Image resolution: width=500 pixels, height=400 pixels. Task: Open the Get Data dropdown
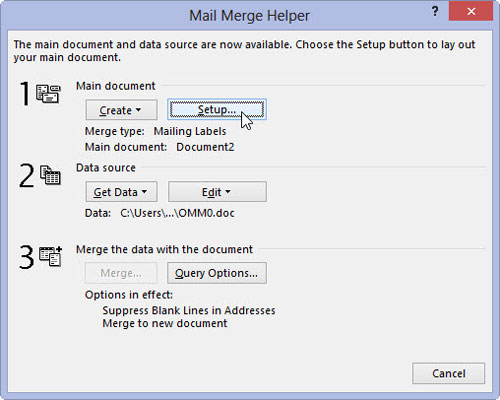tap(121, 192)
